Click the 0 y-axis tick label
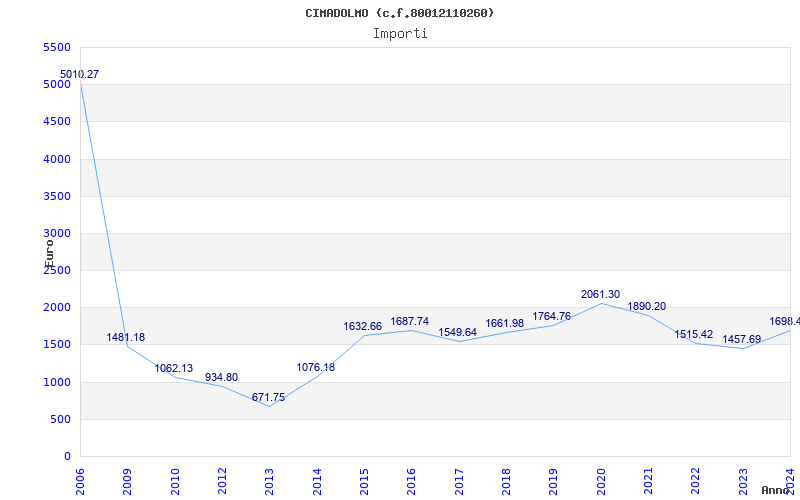The image size is (800, 500). tap(67, 457)
